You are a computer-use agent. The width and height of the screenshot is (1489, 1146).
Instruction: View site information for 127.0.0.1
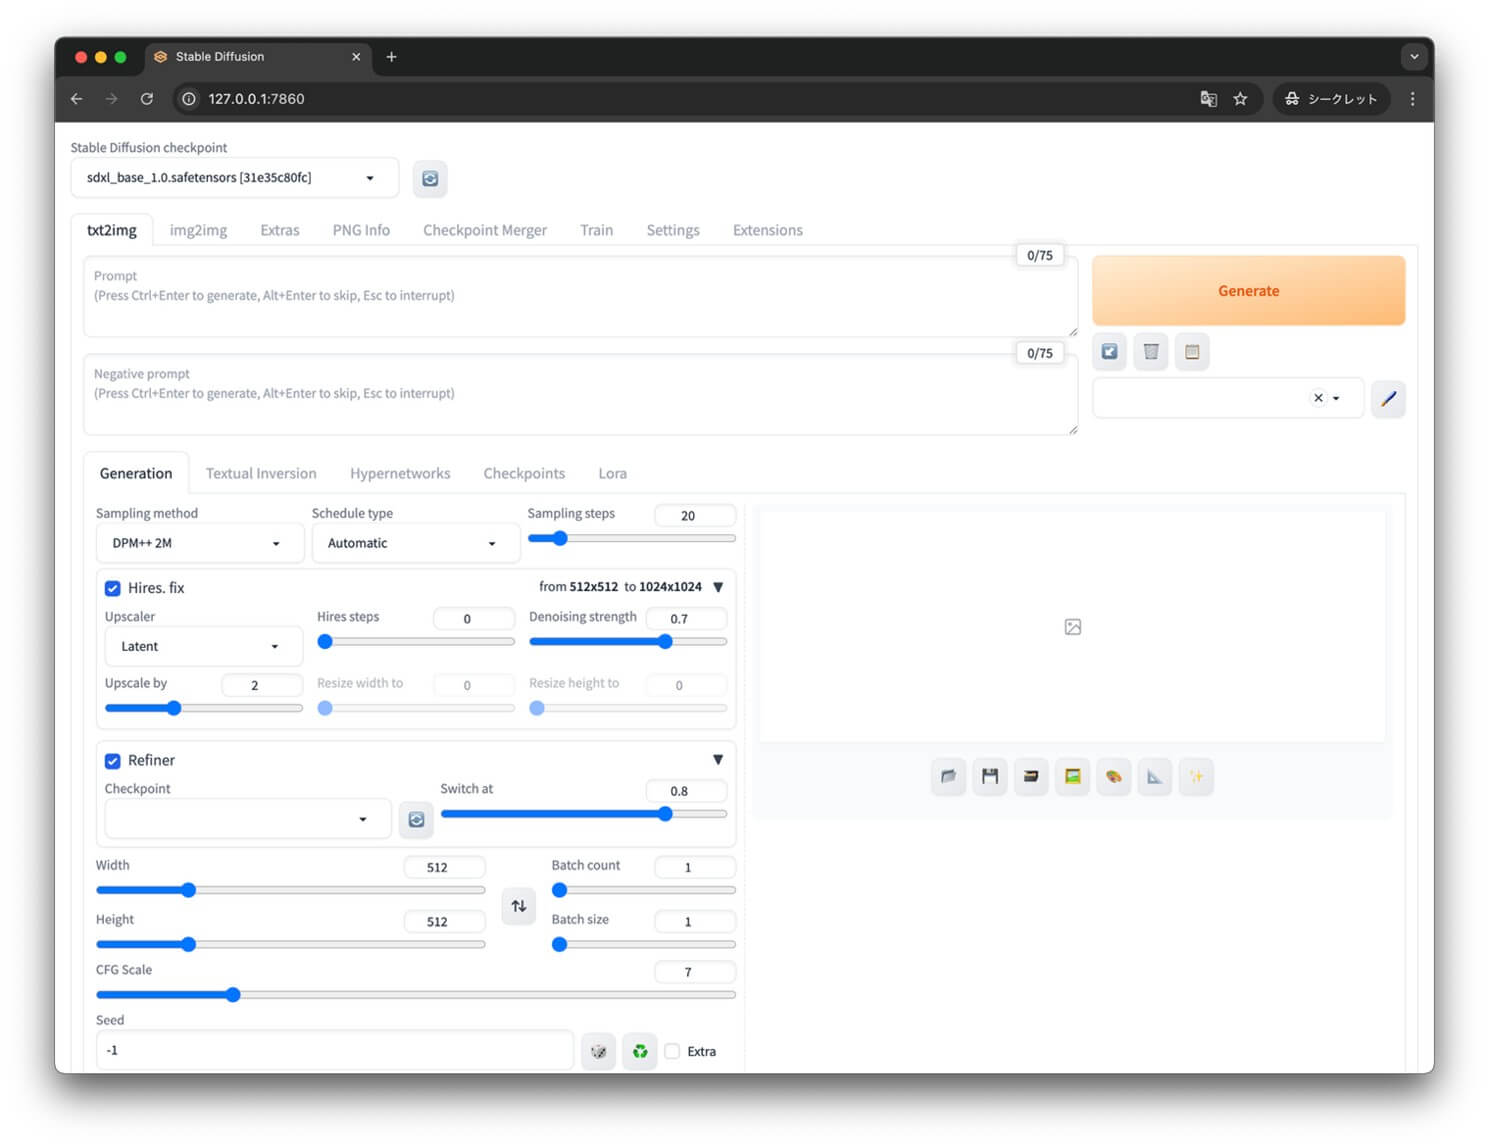[188, 99]
